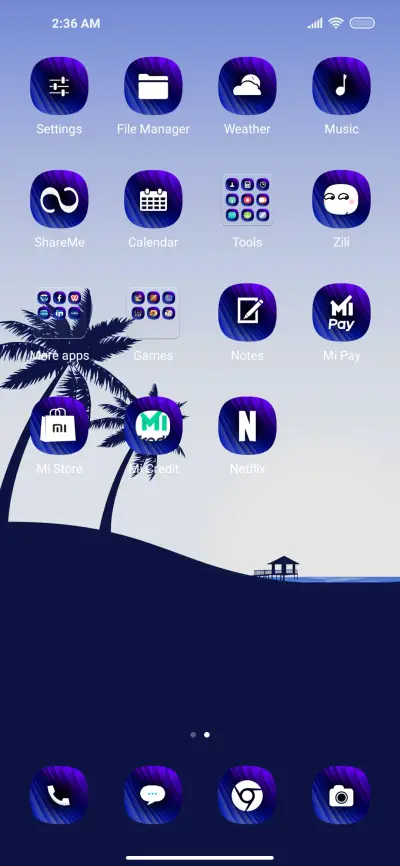This screenshot has width=400, height=866.
Task: Open Messages app in dock
Action: (153, 795)
